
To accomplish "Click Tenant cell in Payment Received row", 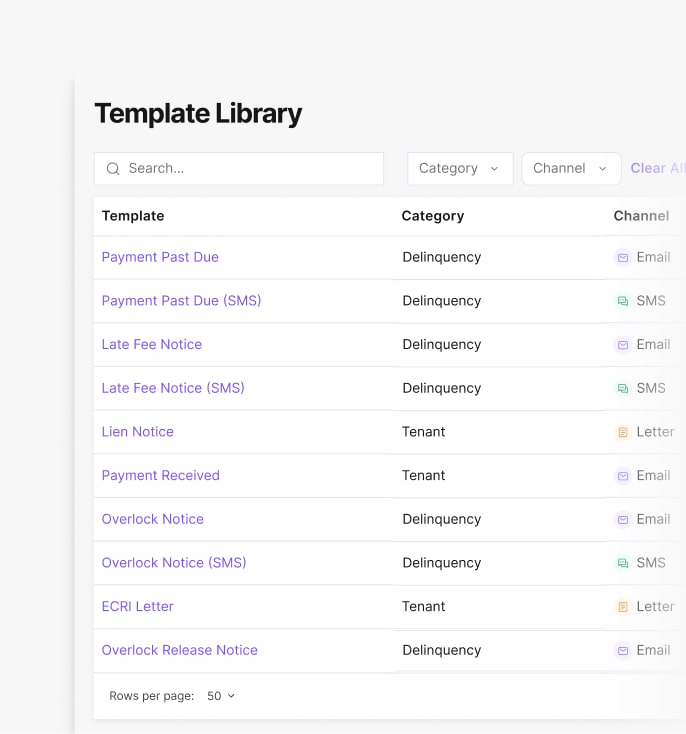I will [x=423, y=475].
